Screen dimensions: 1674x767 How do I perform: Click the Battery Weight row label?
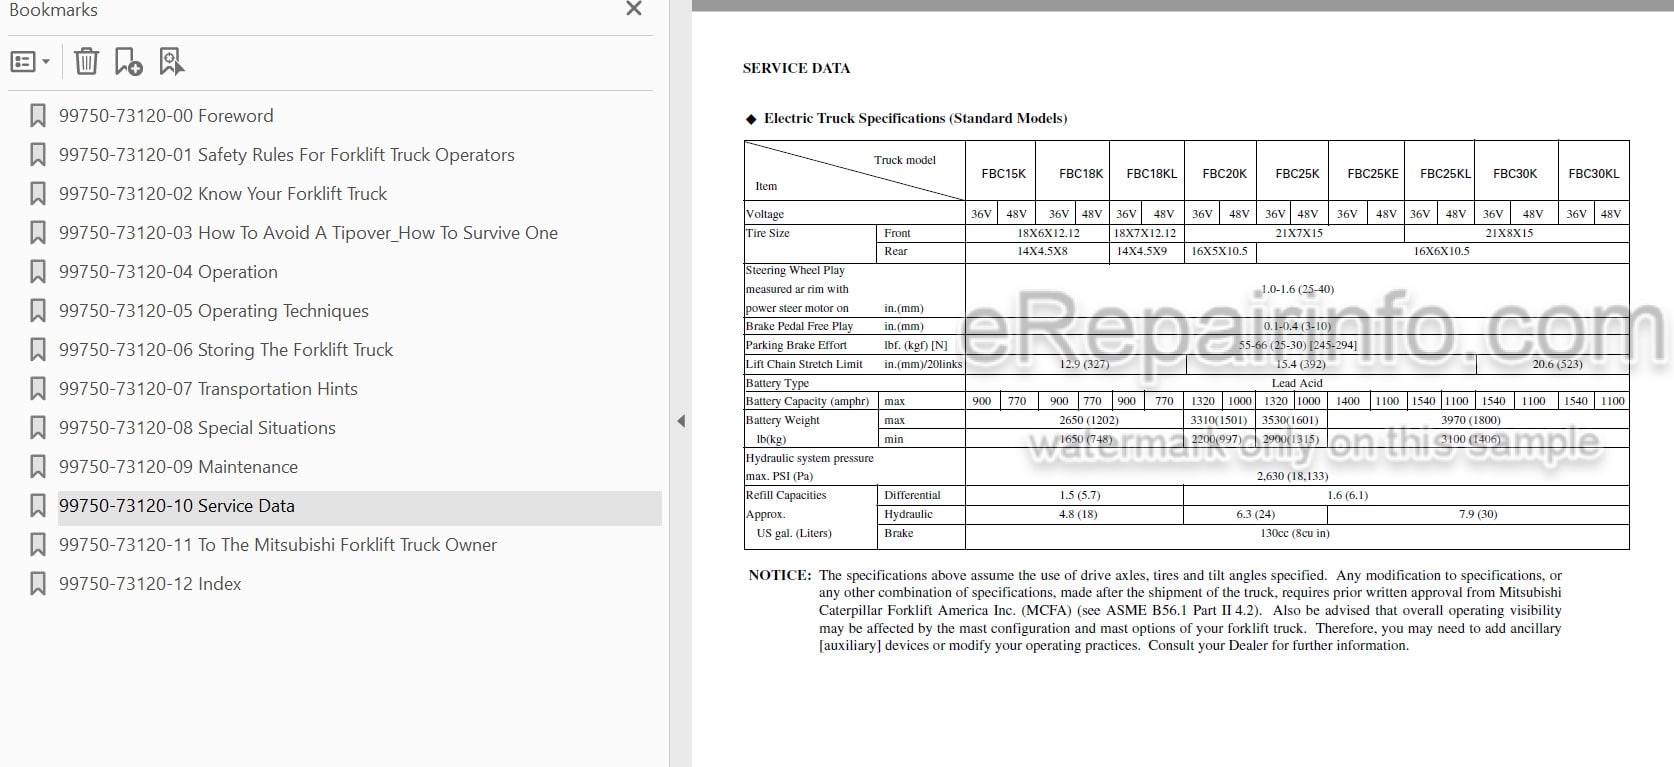(x=783, y=420)
